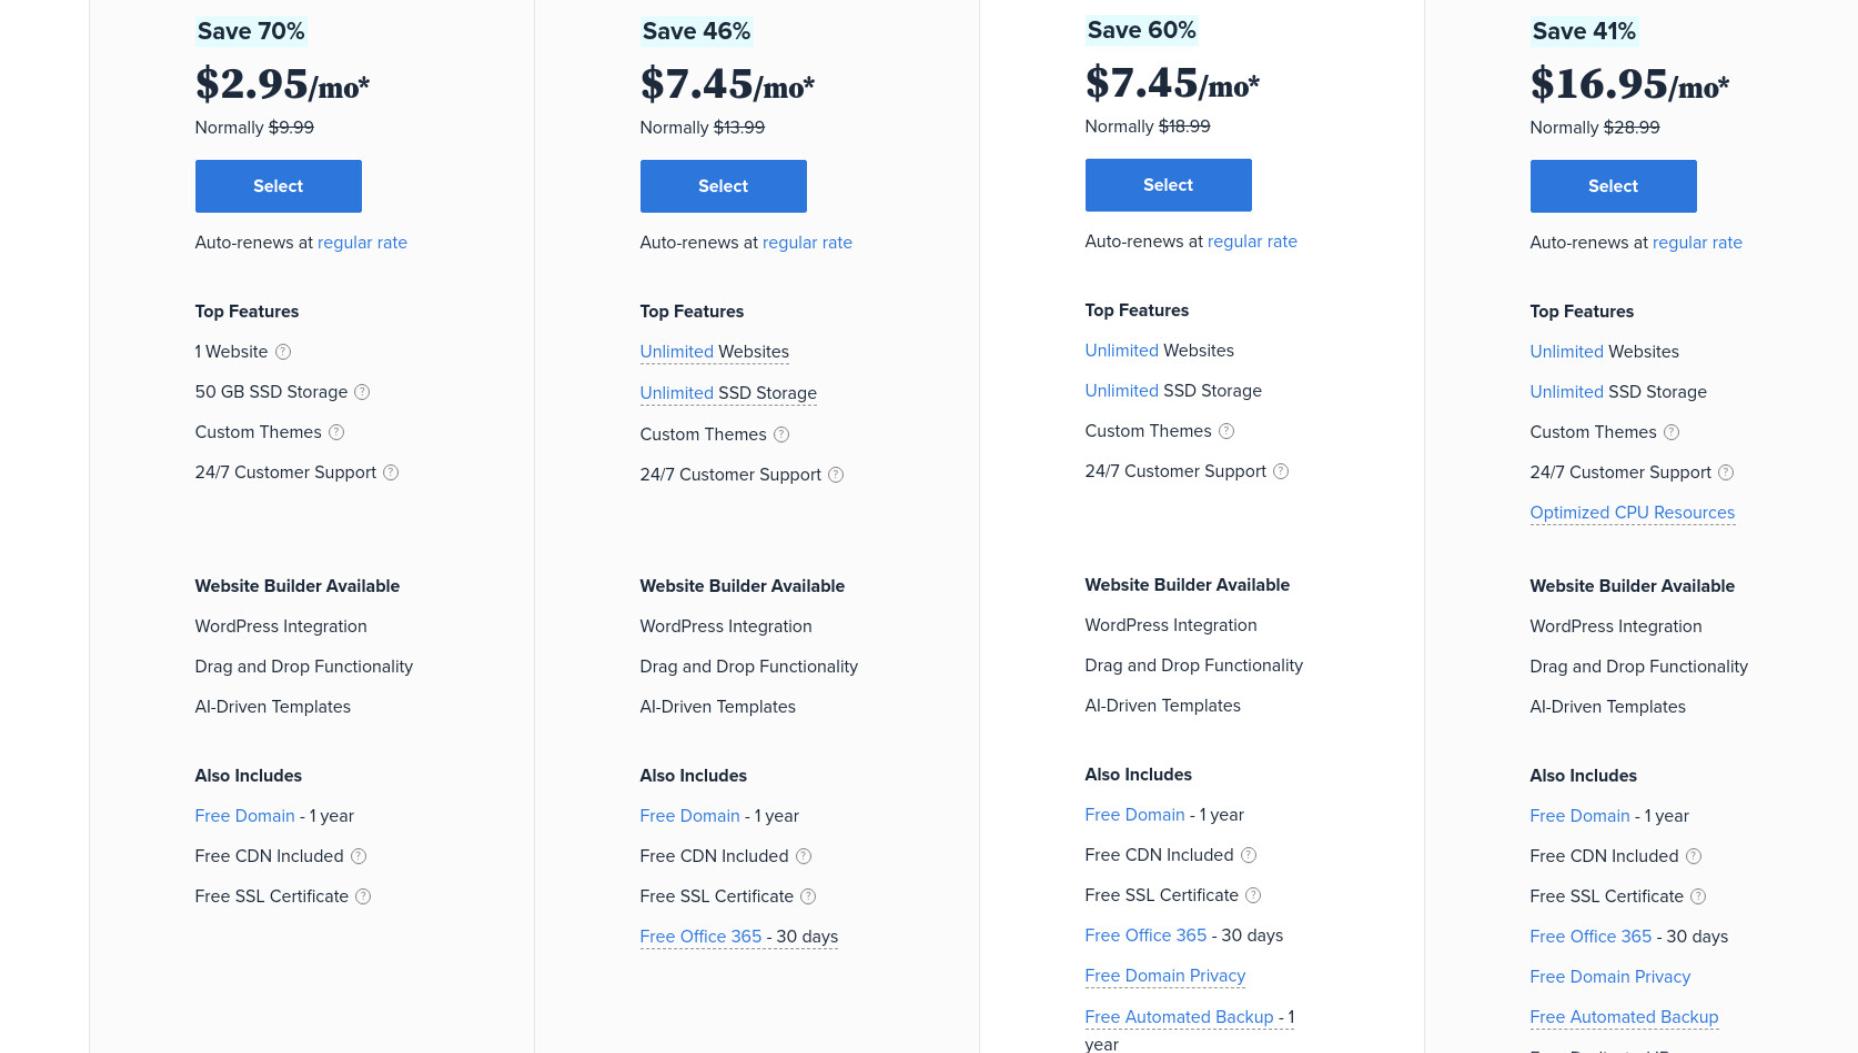Click help icon beside Free CDN Included in second plan
This screenshot has height=1053, width=1858.
[x=803, y=856]
